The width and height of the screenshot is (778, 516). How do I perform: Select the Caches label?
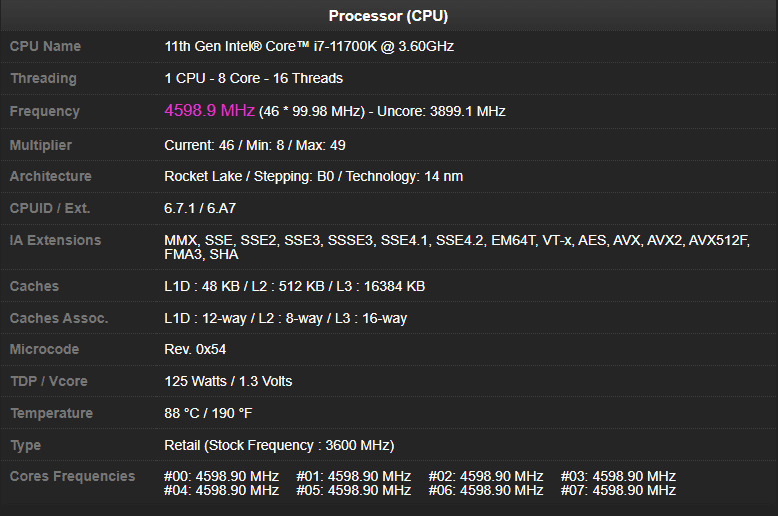pyautogui.click(x=34, y=286)
